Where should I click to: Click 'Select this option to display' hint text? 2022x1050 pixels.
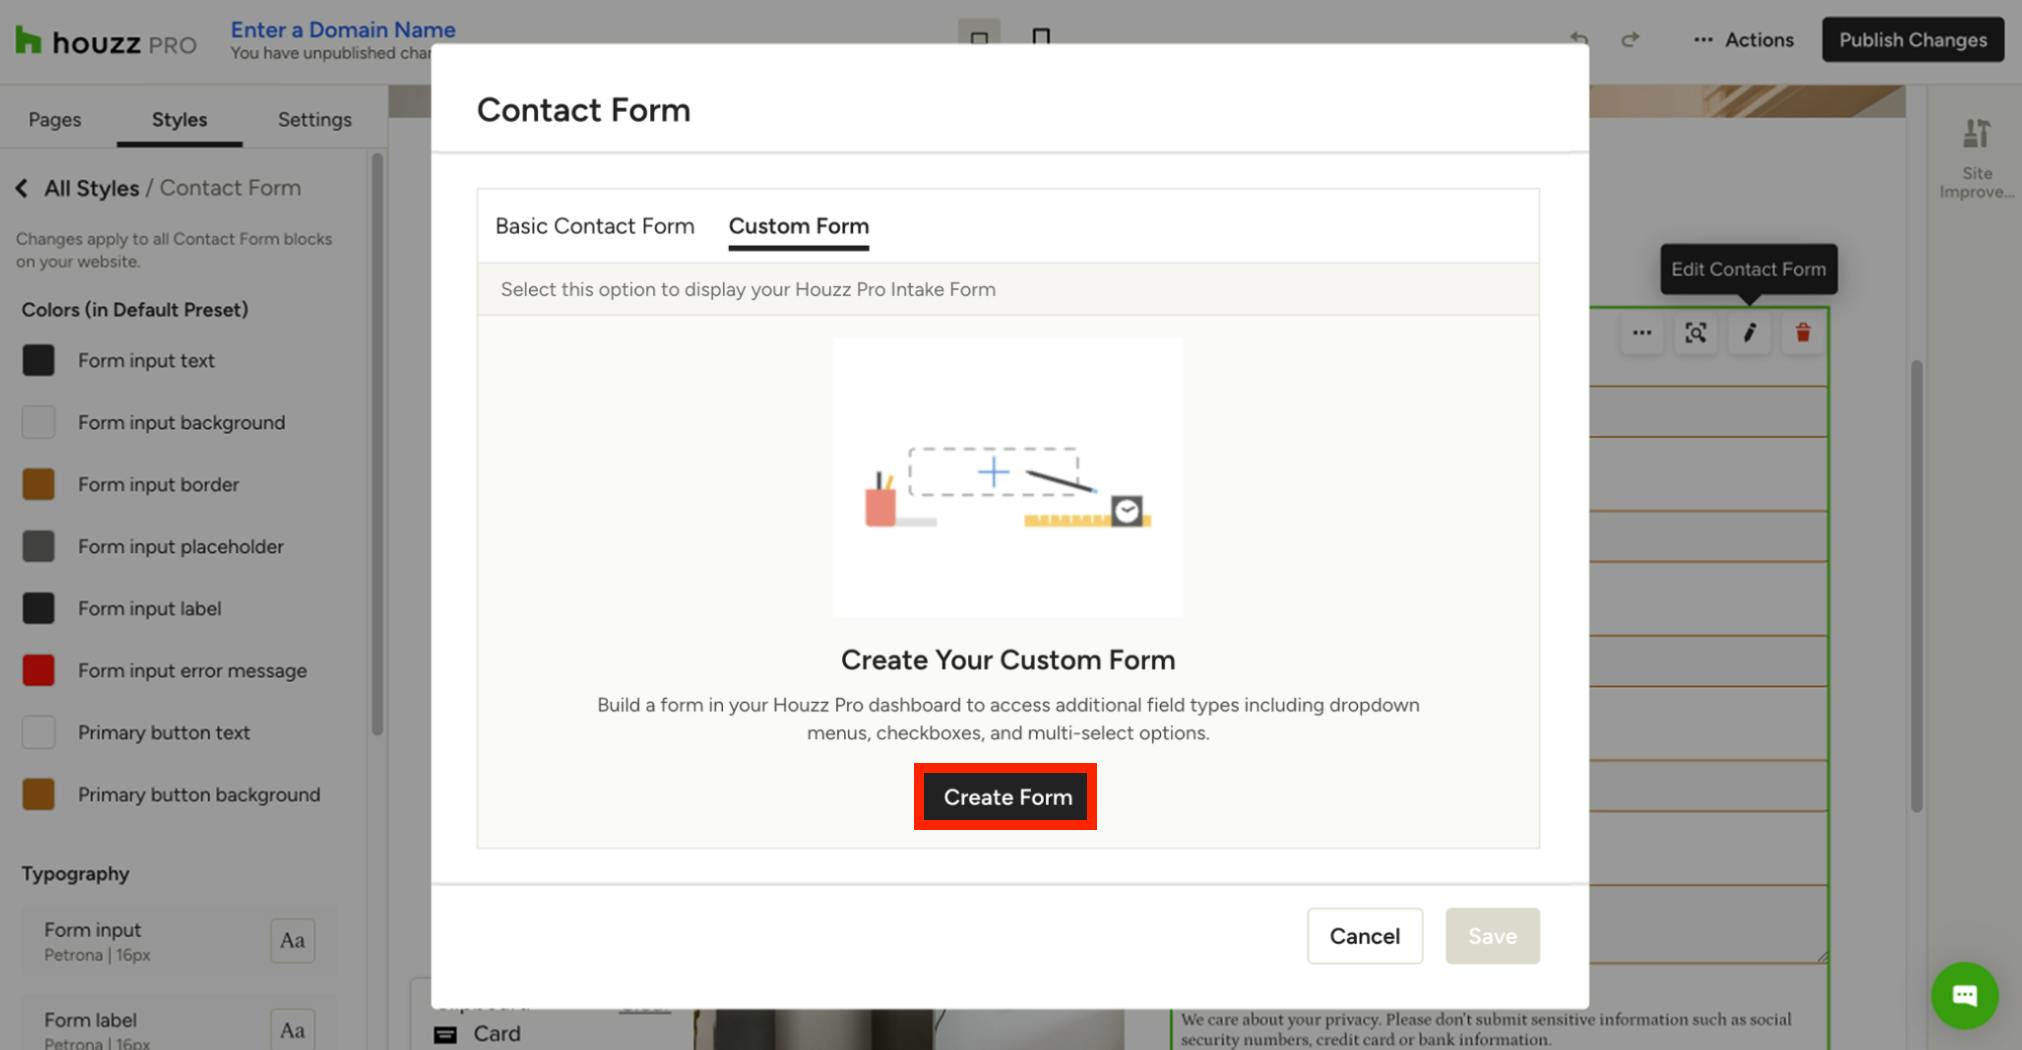pyautogui.click(x=748, y=289)
